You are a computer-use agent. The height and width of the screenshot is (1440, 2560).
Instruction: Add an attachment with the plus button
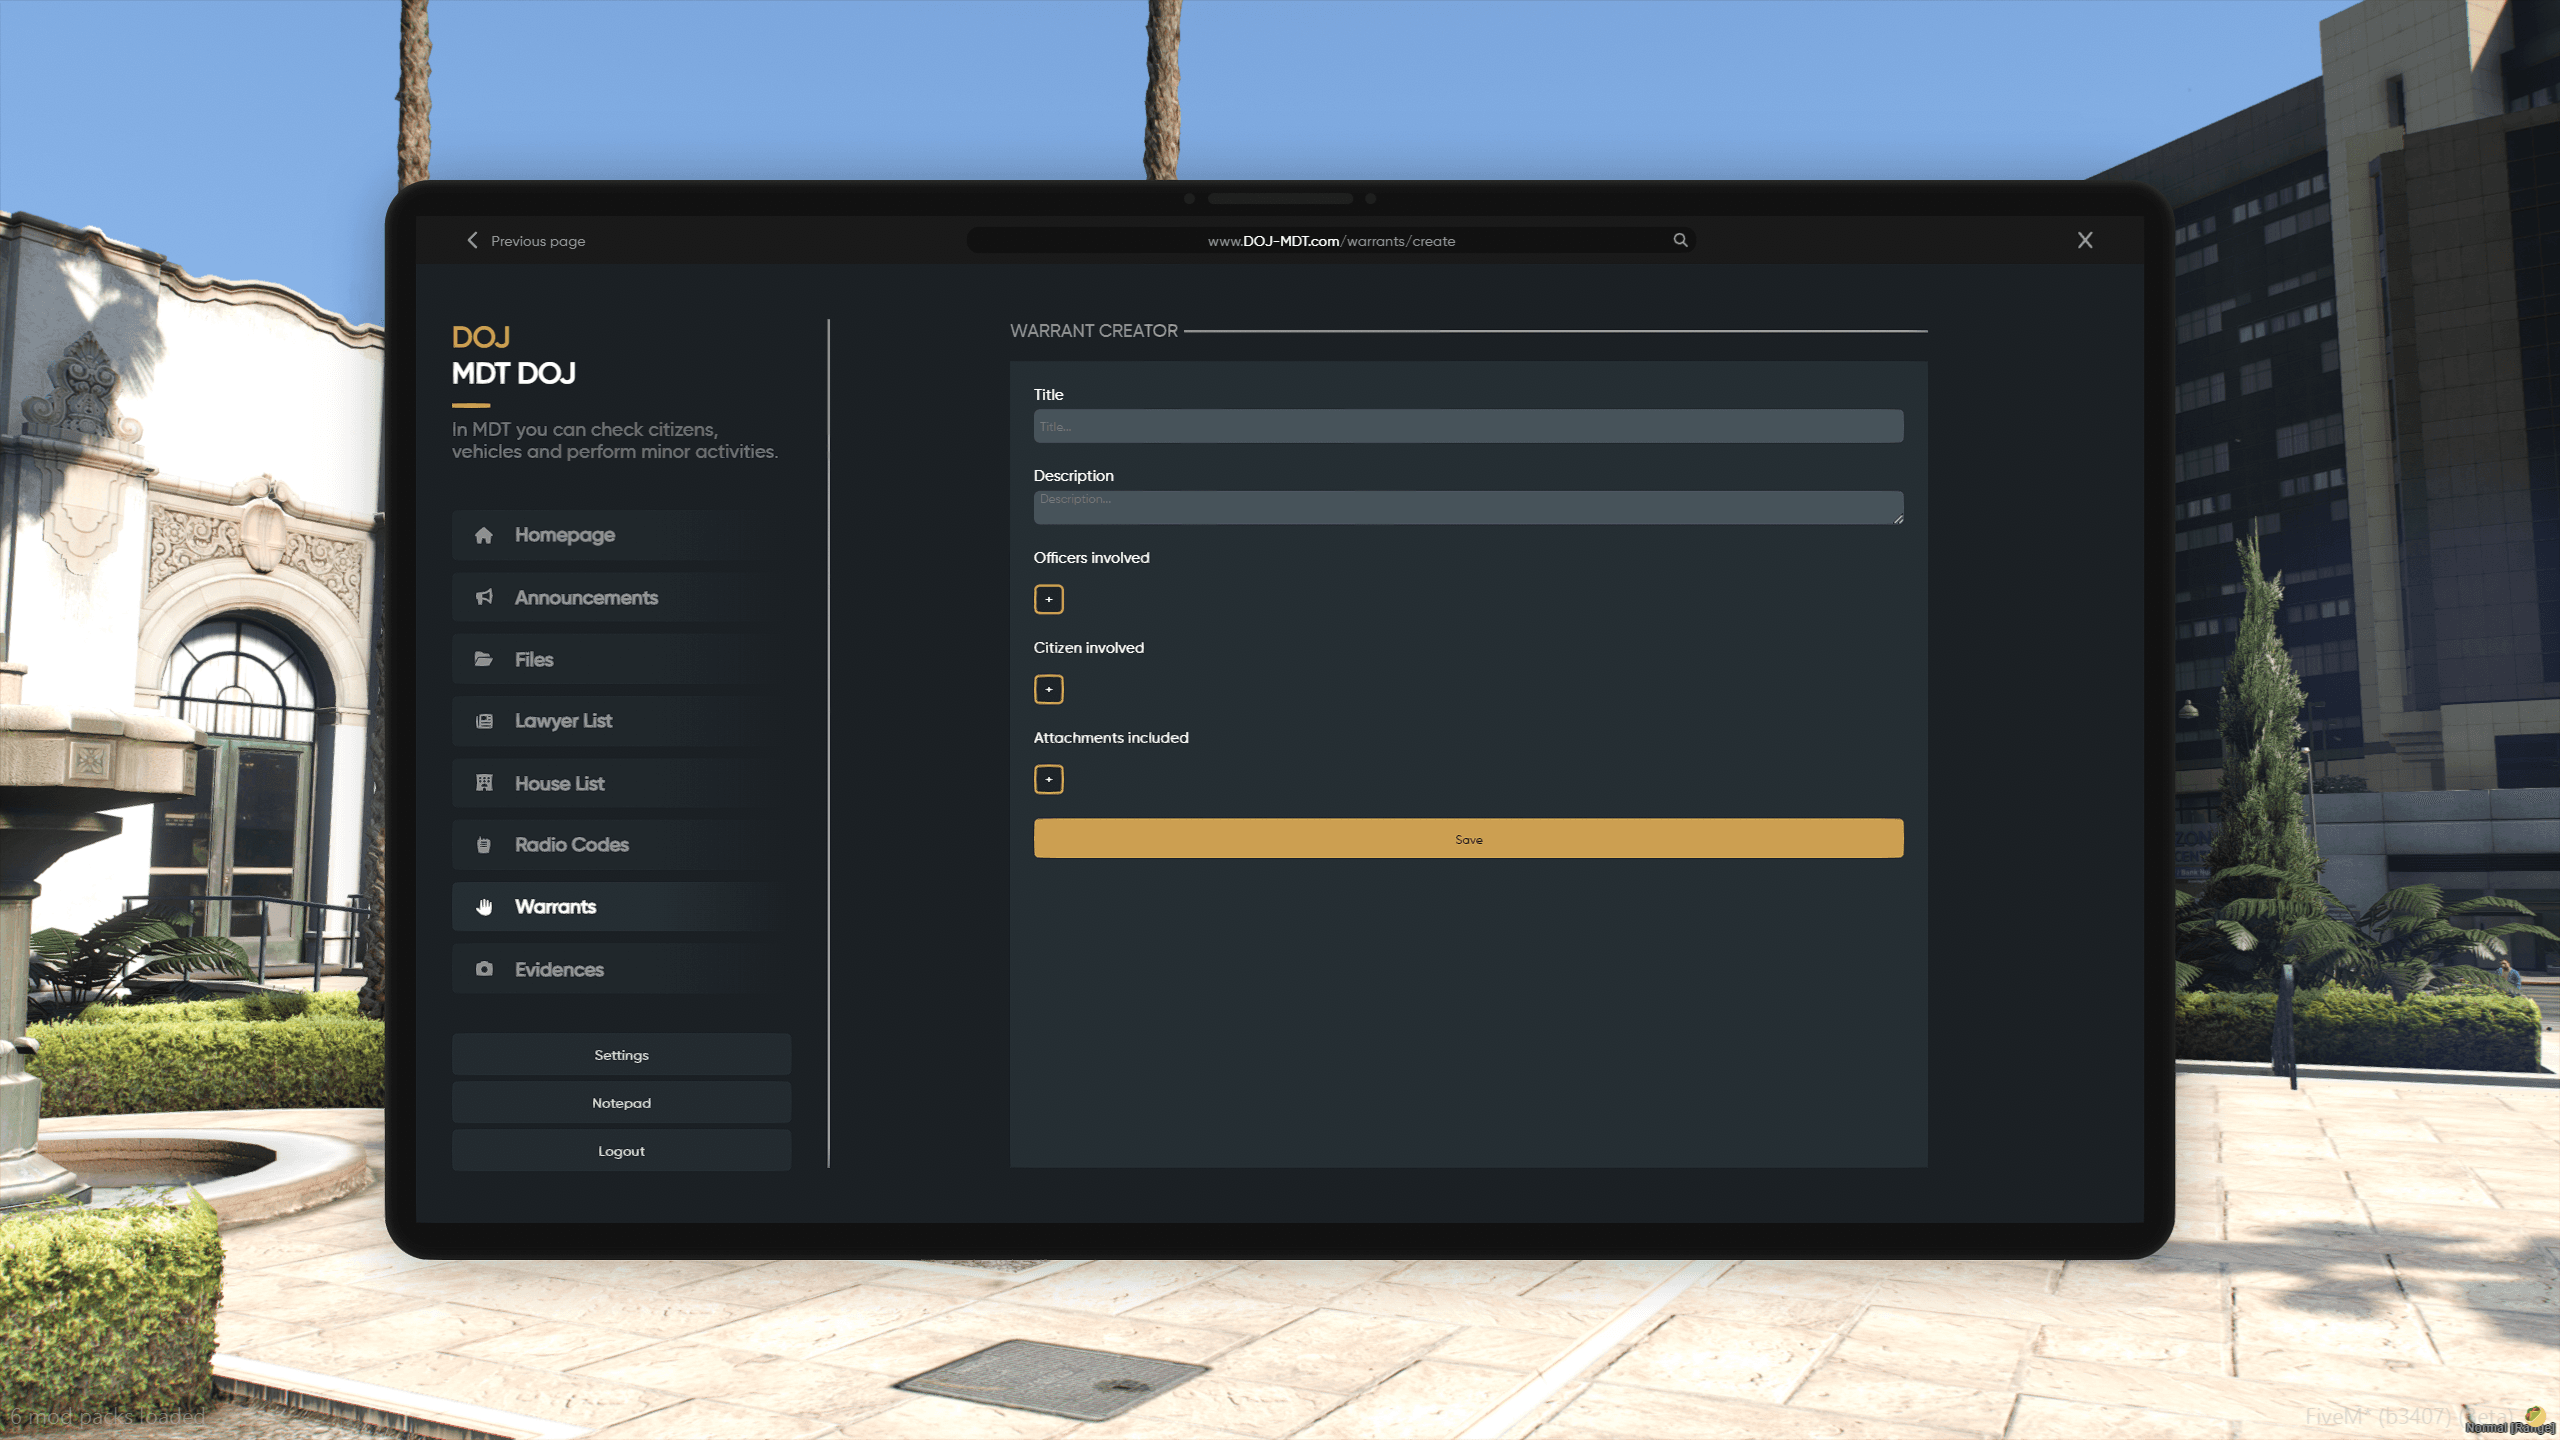1048,779
